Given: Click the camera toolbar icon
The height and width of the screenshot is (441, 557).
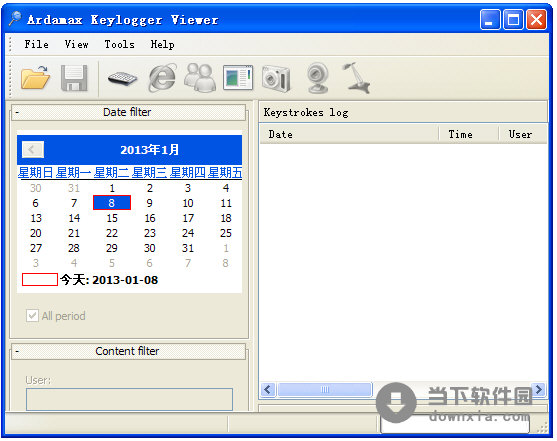Looking at the screenshot, I should point(276,79).
